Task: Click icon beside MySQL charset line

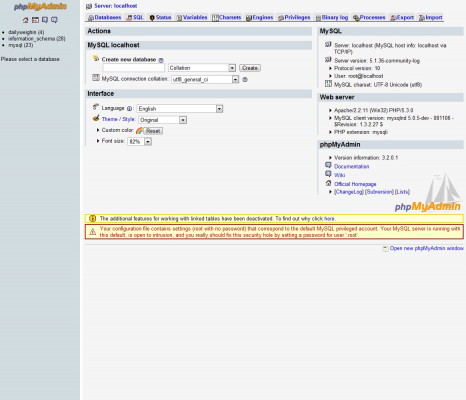Action: click(x=328, y=84)
